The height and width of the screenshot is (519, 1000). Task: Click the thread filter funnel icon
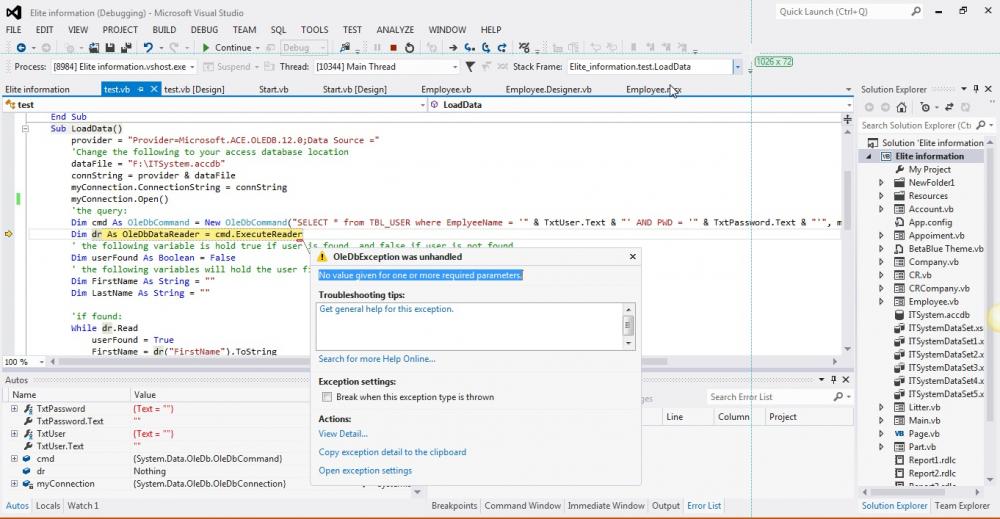pyautogui.click(x=470, y=66)
